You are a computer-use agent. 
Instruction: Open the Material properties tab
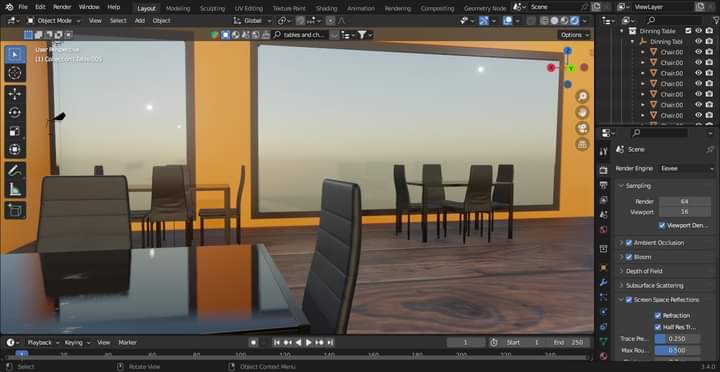603,356
